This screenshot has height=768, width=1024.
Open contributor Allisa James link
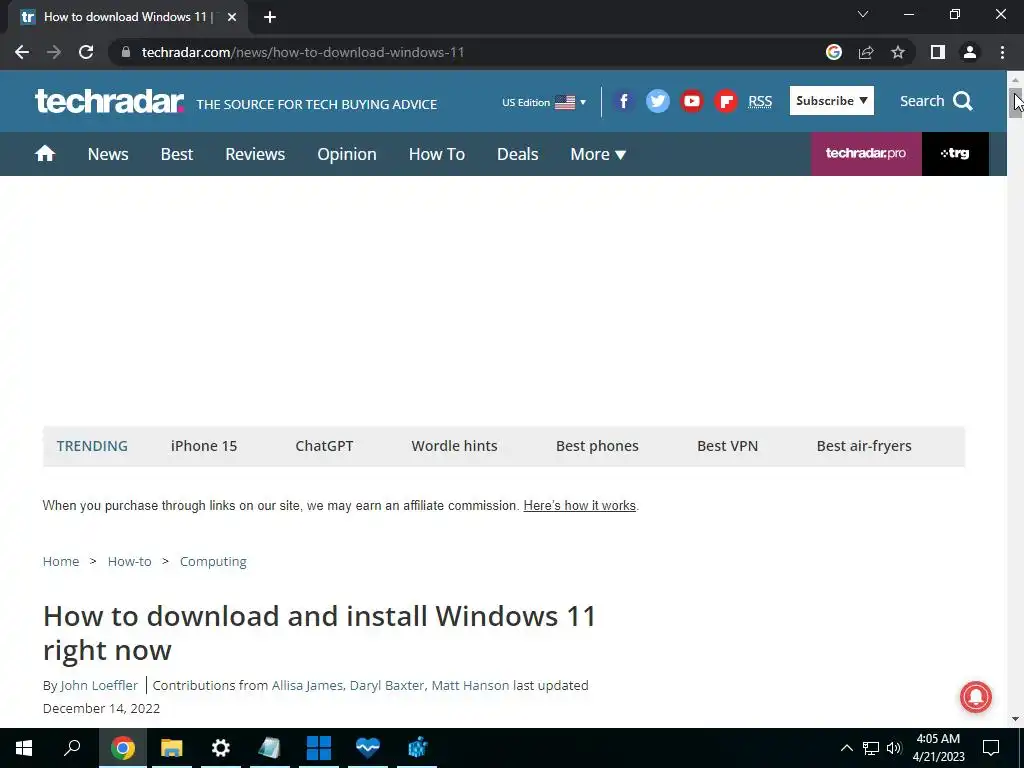[308, 685]
